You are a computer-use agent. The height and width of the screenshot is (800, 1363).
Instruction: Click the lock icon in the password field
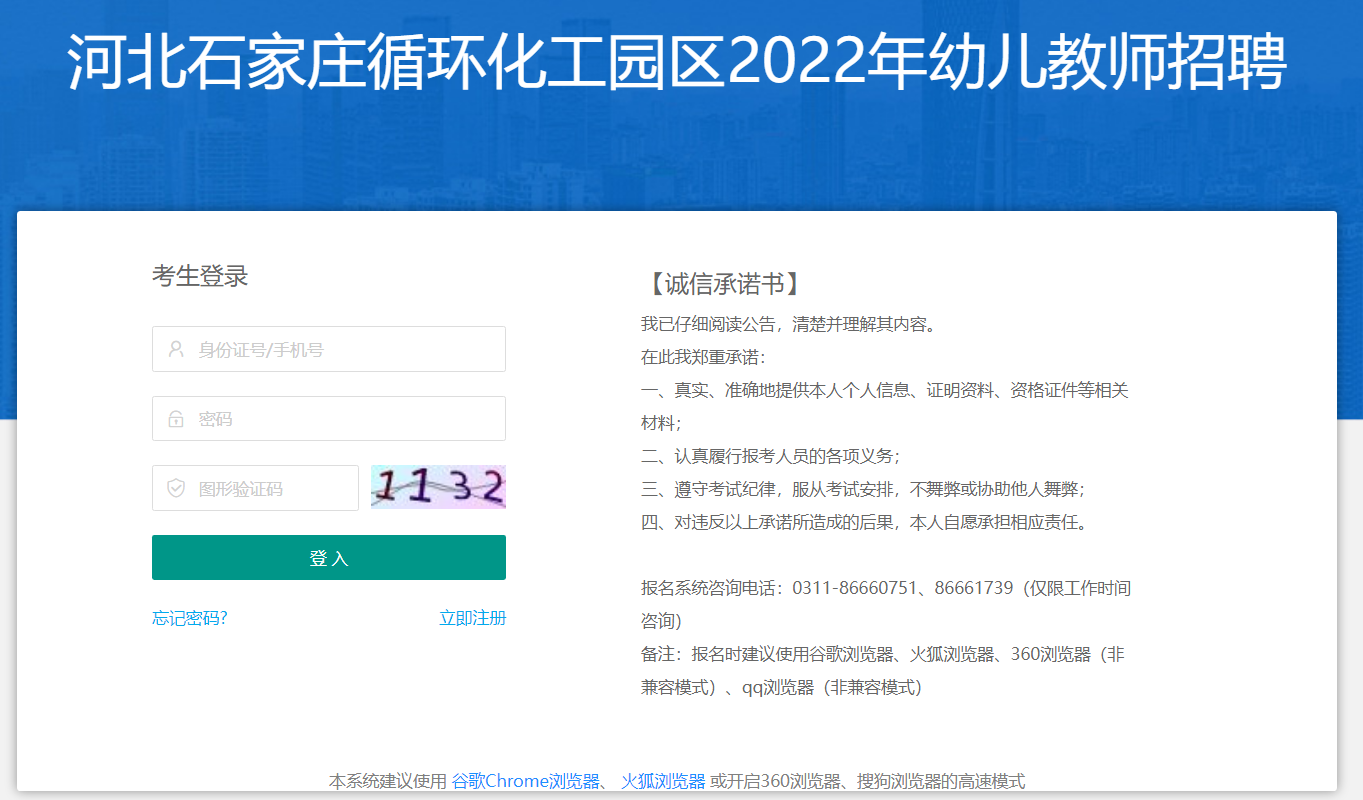pyautogui.click(x=176, y=419)
